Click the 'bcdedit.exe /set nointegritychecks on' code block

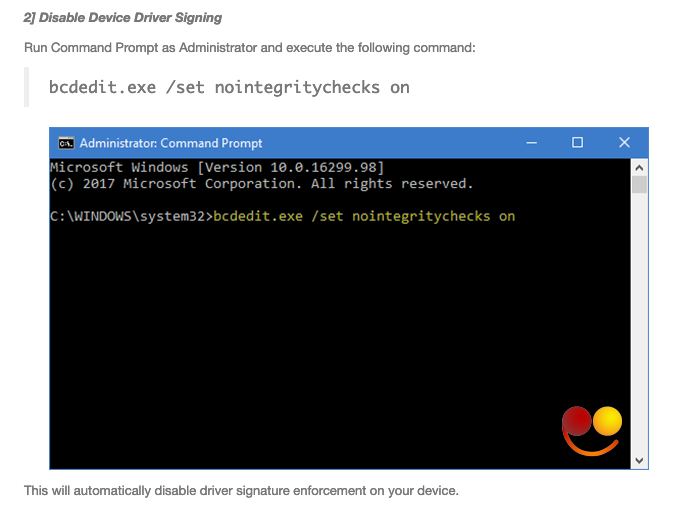pos(229,87)
